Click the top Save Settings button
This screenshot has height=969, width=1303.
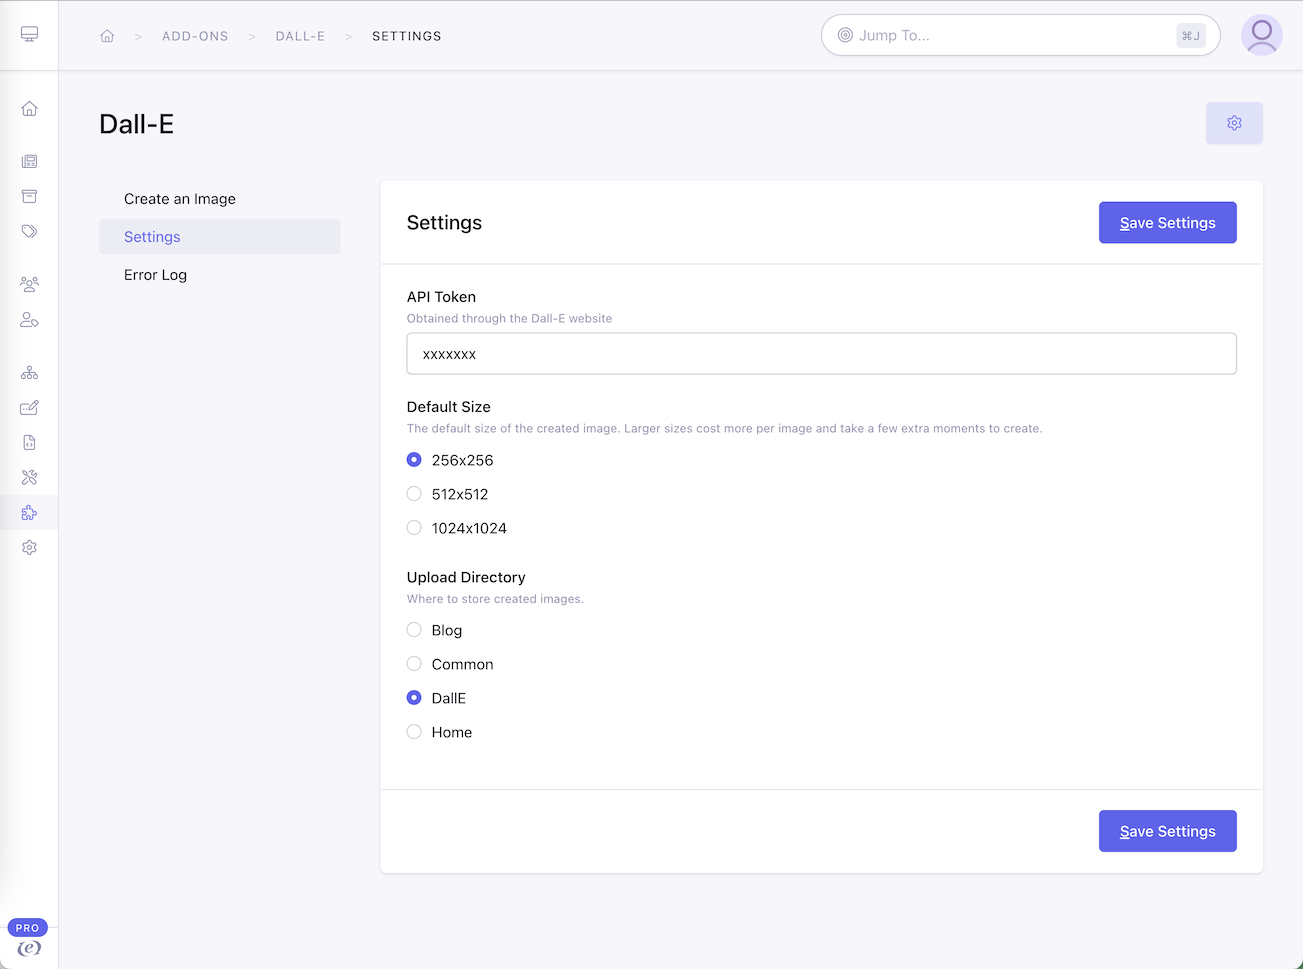click(1168, 223)
